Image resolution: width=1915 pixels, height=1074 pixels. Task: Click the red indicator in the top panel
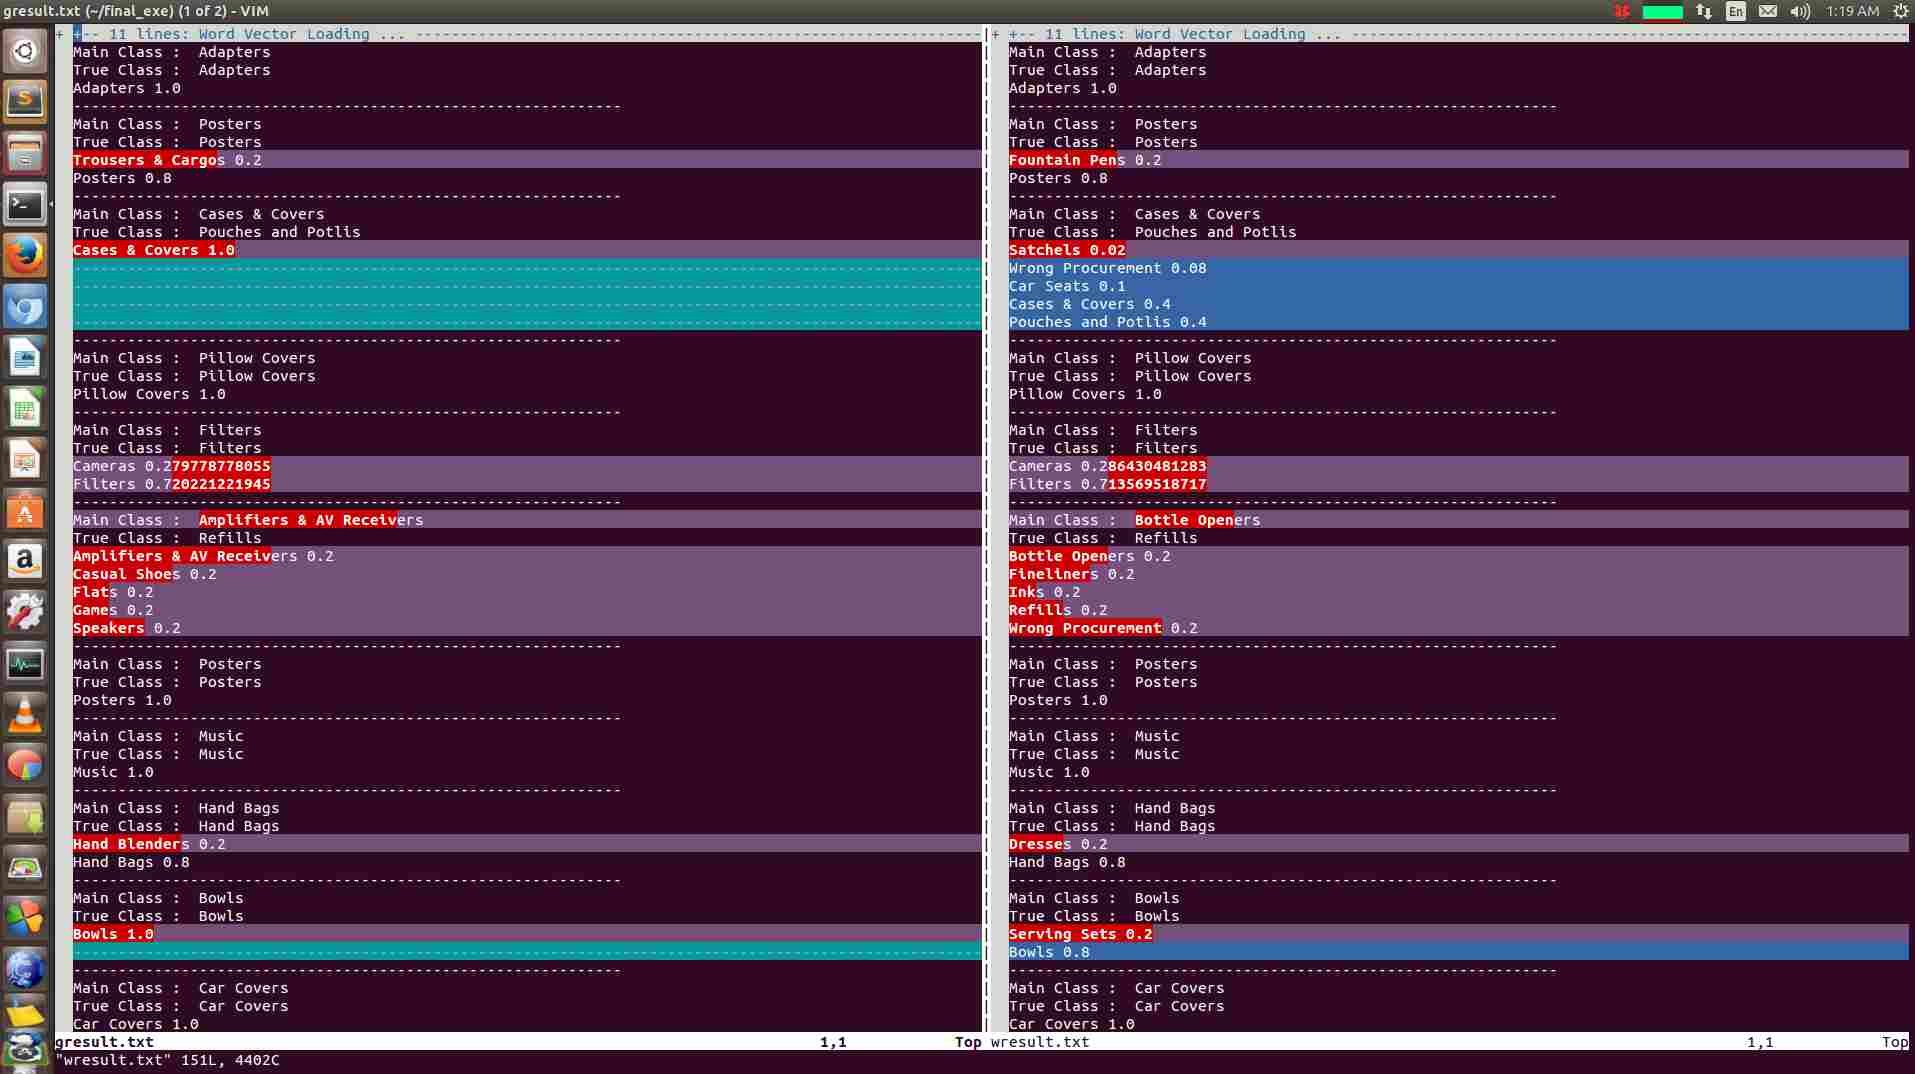point(1621,11)
